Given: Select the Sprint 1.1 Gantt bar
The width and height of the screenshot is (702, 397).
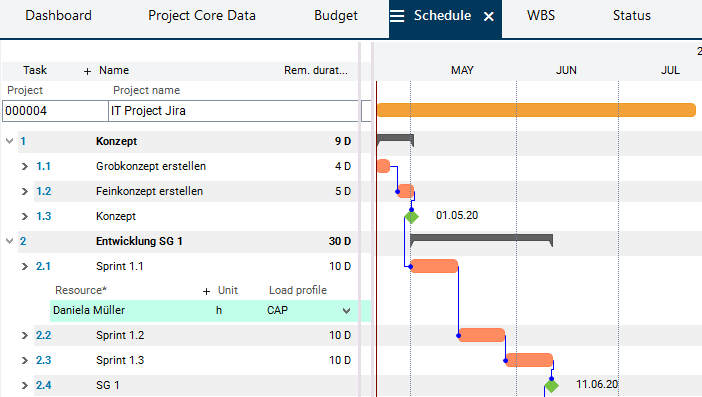Looking at the screenshot, I should point(434,266).
